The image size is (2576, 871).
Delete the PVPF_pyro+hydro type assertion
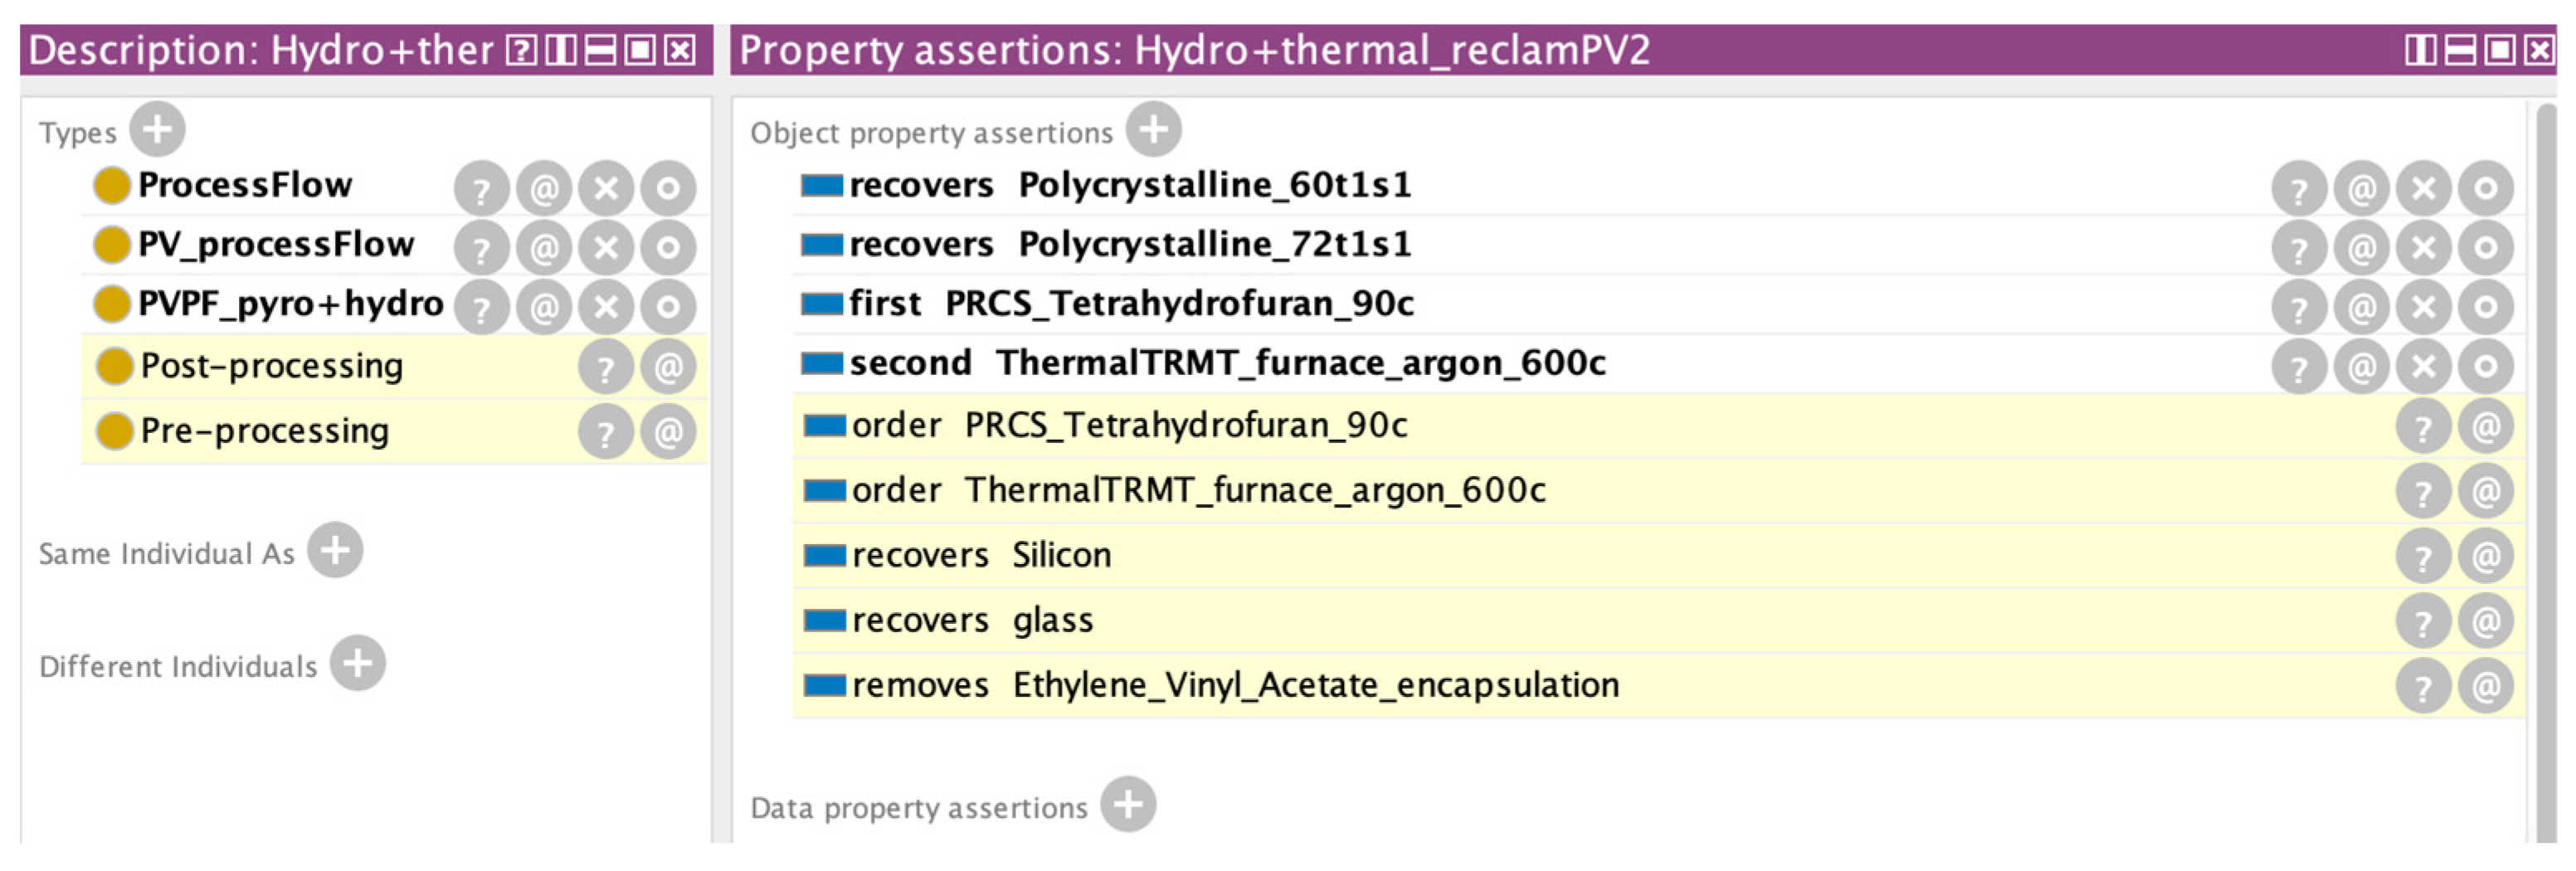[x=605, y=307]
